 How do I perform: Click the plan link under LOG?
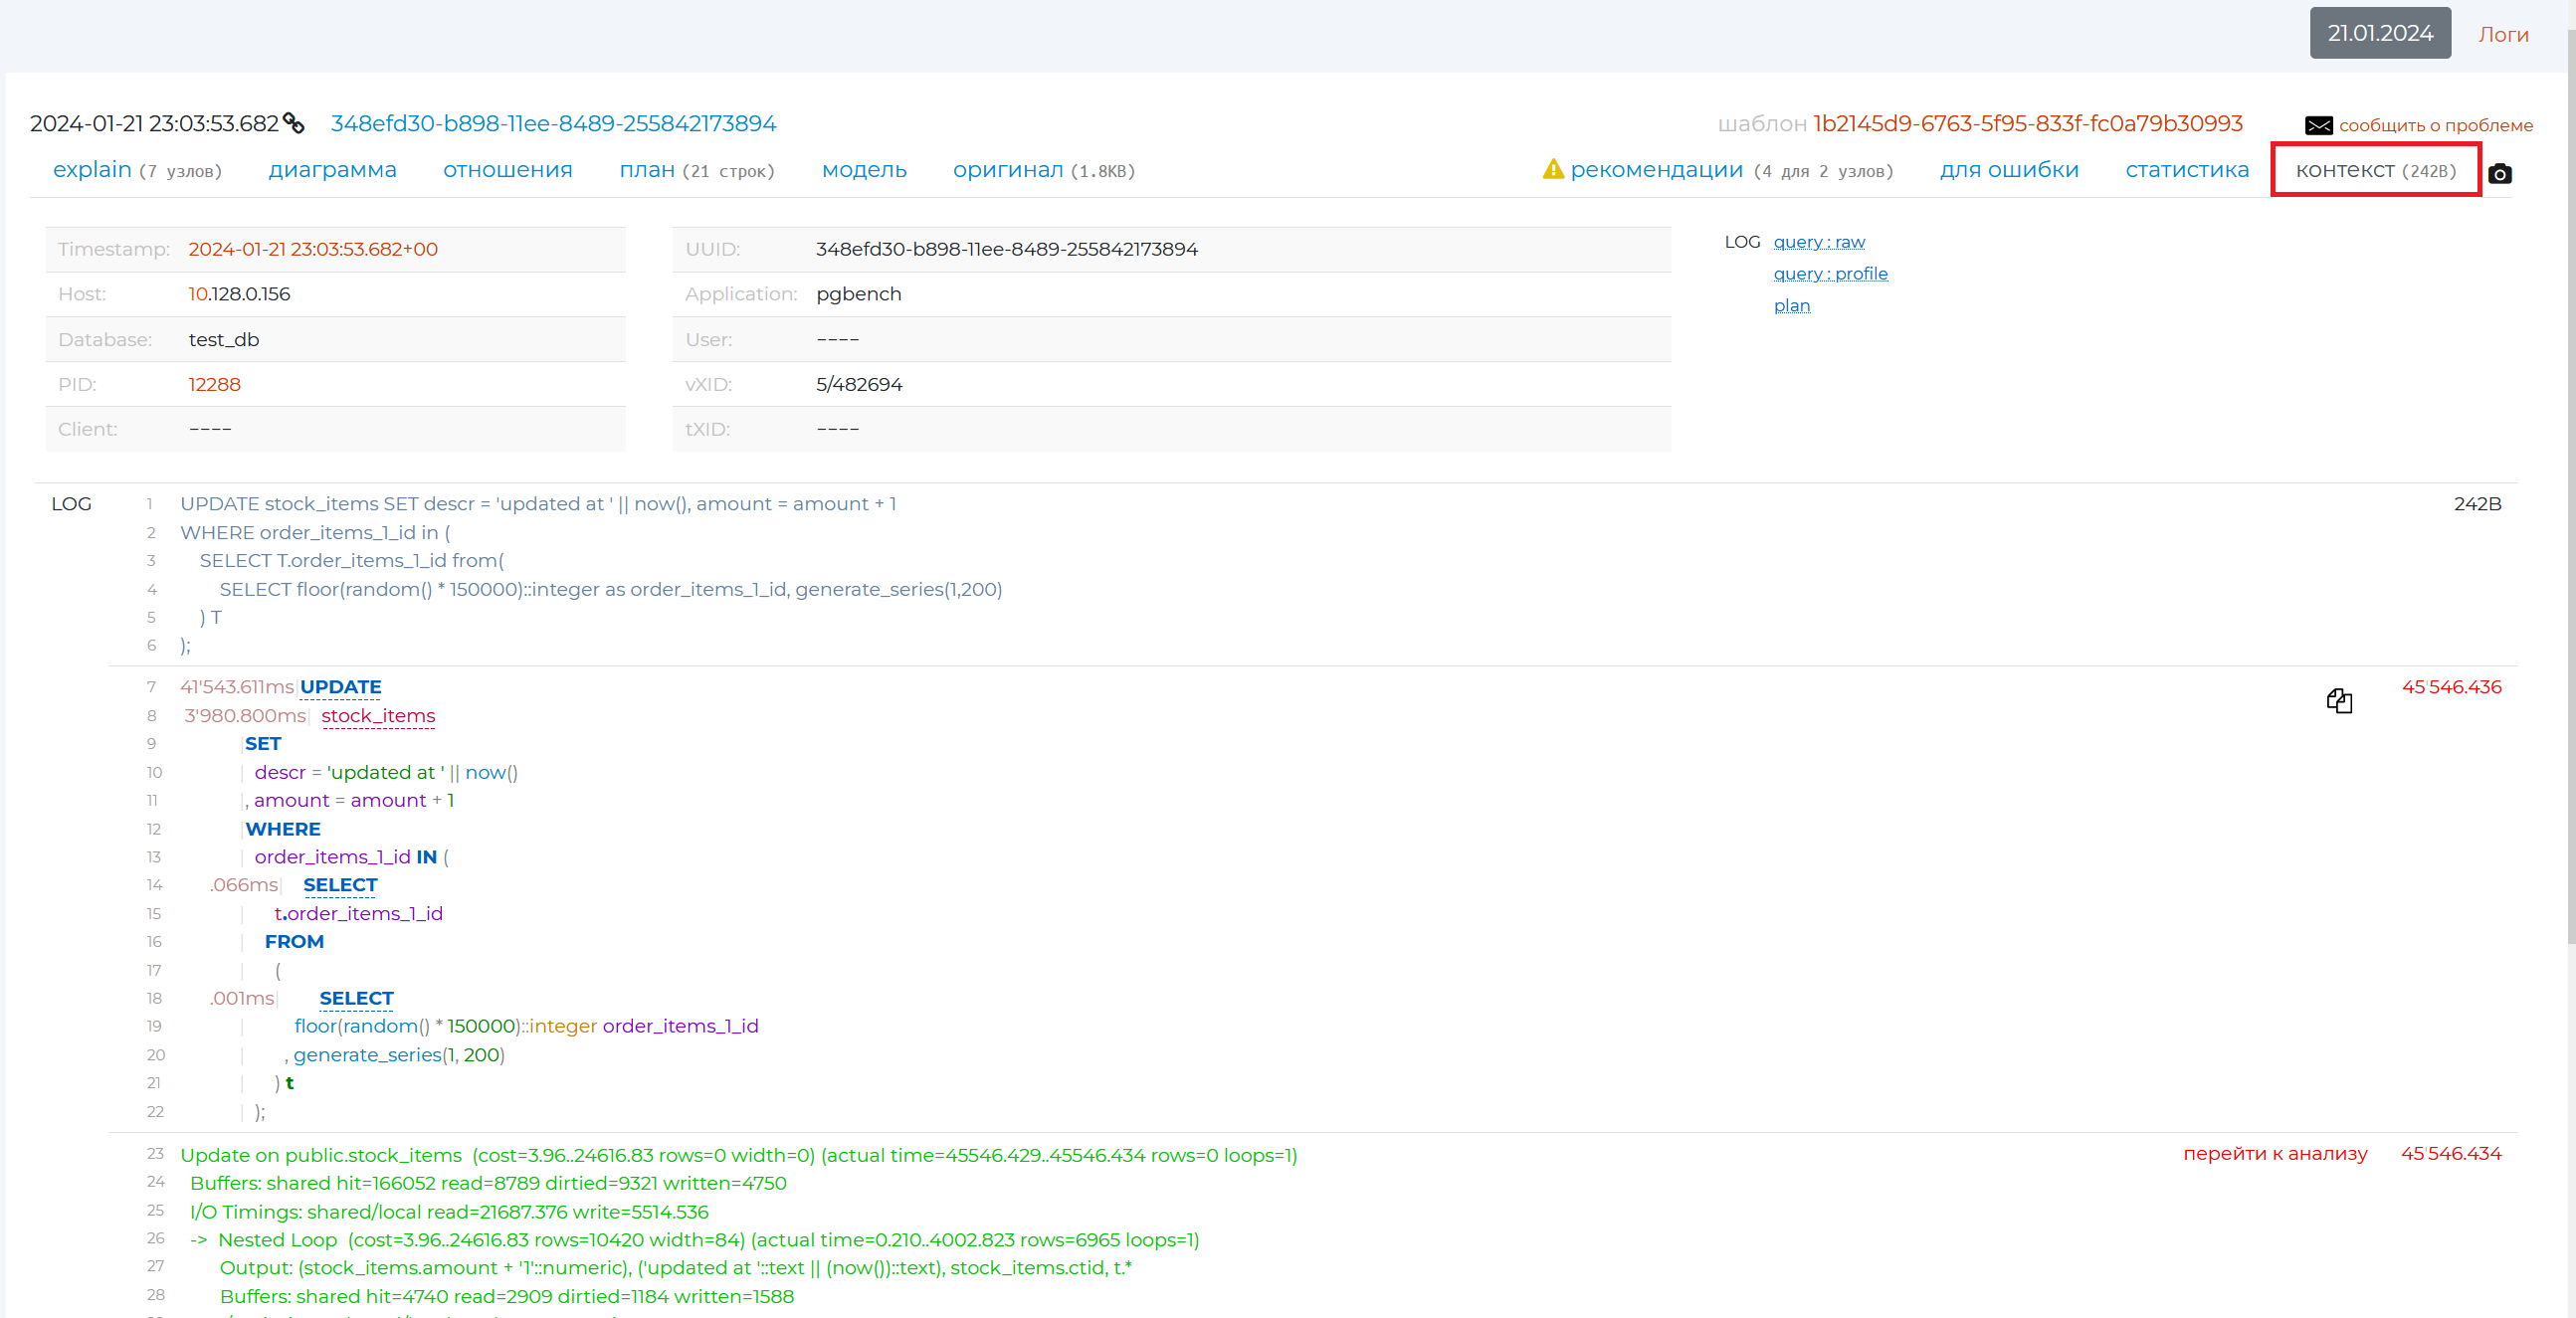pos(1791,306)
